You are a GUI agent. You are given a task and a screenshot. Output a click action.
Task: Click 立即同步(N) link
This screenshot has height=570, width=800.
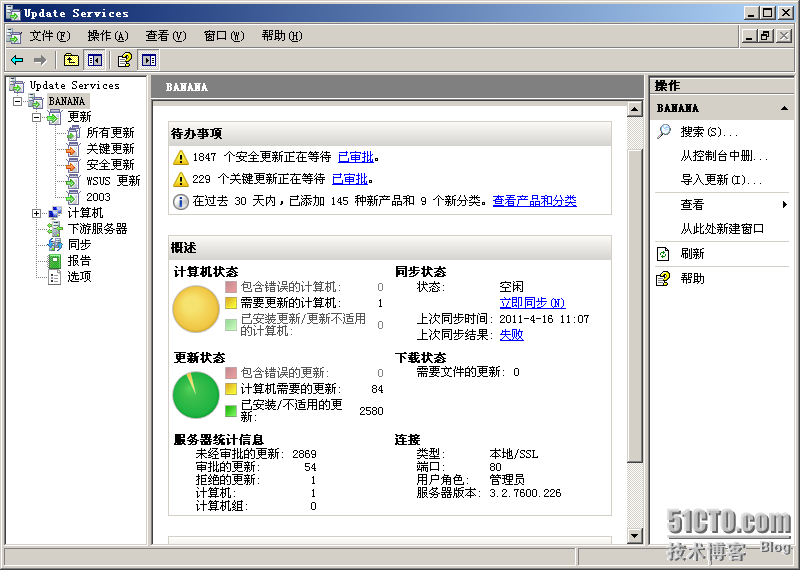(532, 303)
